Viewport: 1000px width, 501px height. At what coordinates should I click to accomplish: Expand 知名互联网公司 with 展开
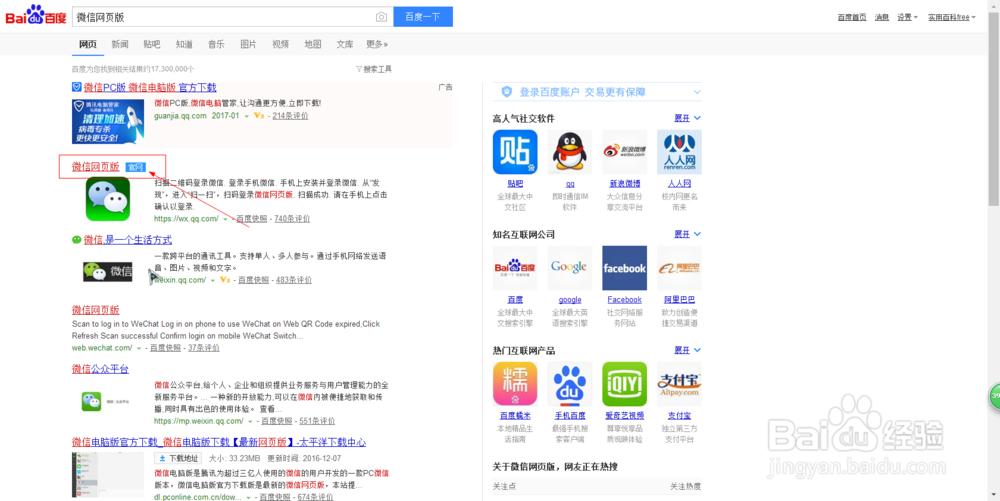click(688, 234)
